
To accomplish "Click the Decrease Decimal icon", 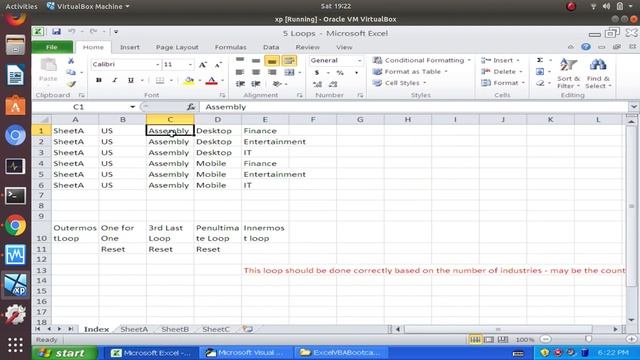I will tap(333, 84).
